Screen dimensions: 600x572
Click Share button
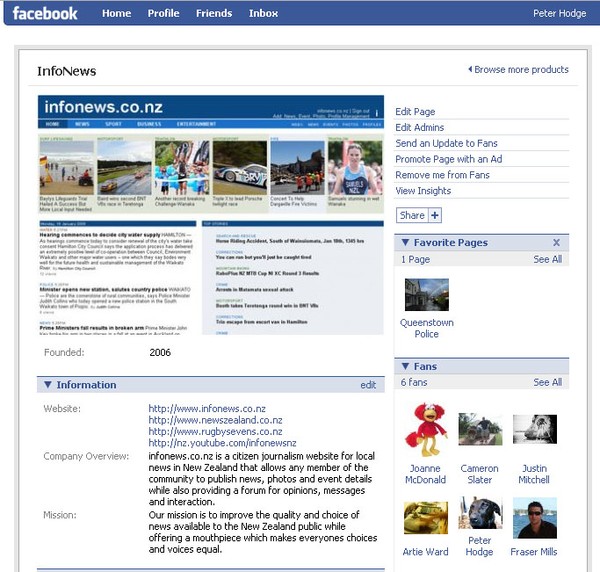point(412,215)
